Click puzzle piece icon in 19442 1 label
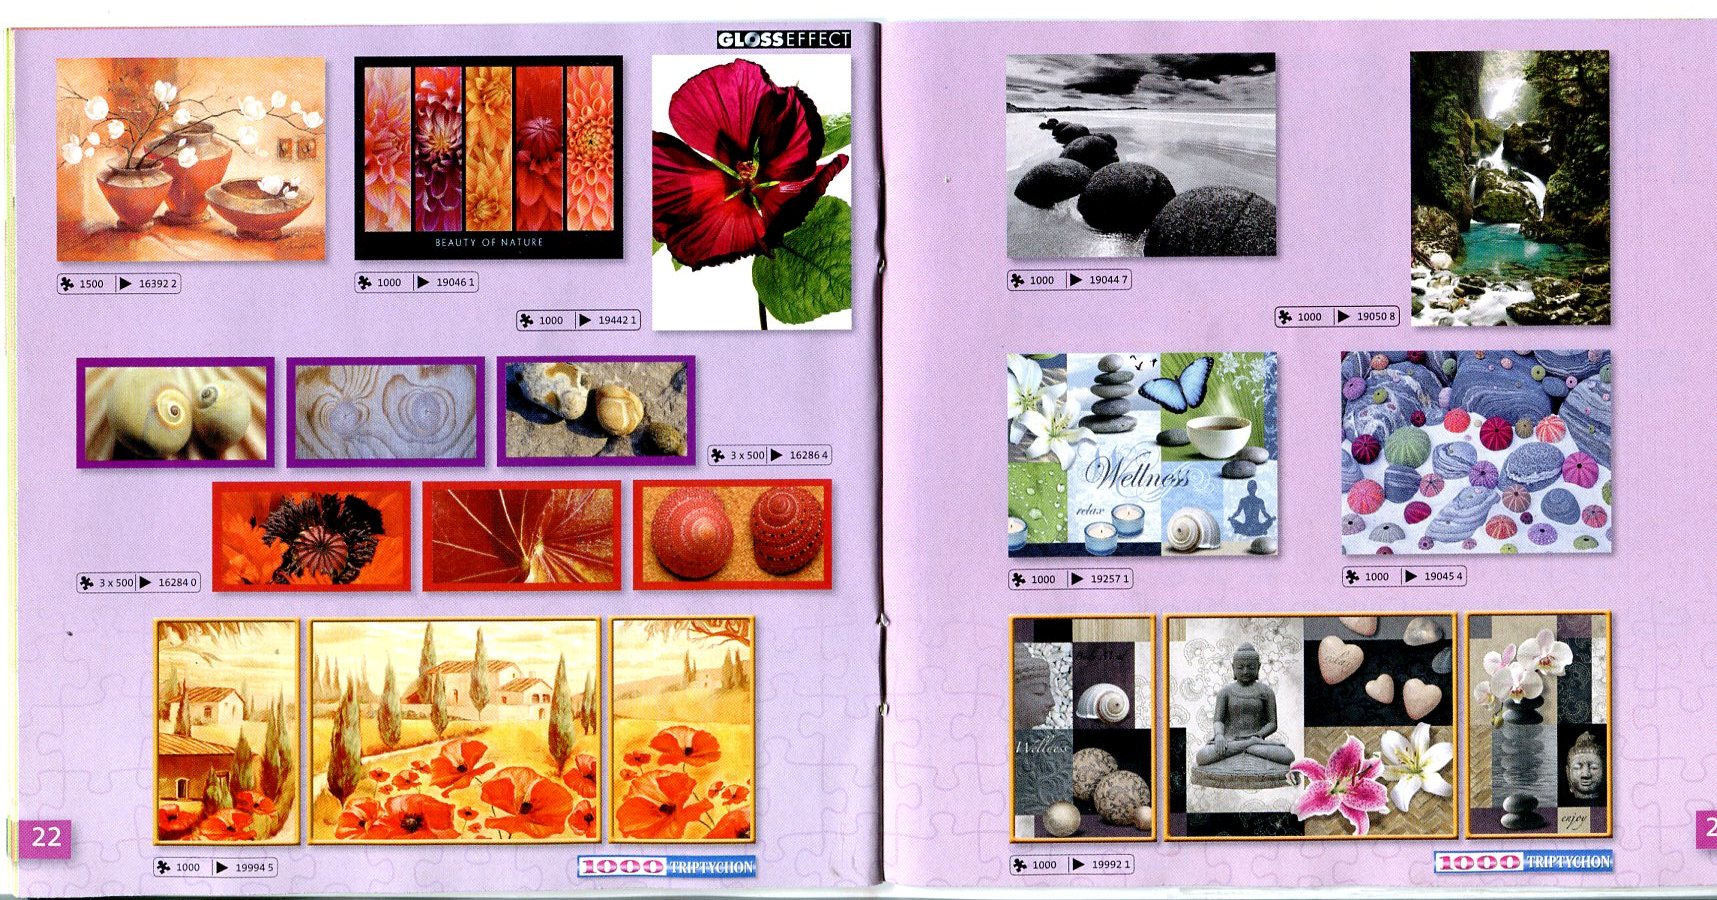Screen dimensions: 1717x900 coord(527,321)
